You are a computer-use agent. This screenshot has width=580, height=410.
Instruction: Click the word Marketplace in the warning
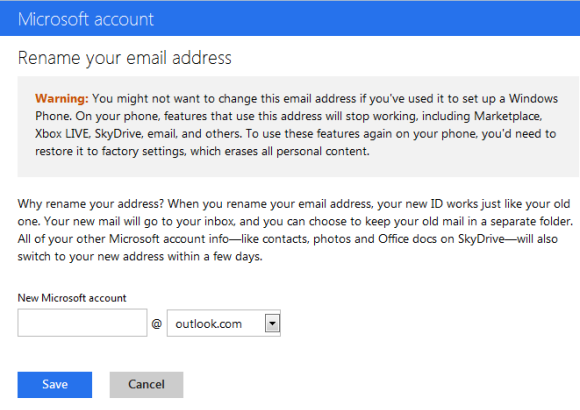coord(508,116)
